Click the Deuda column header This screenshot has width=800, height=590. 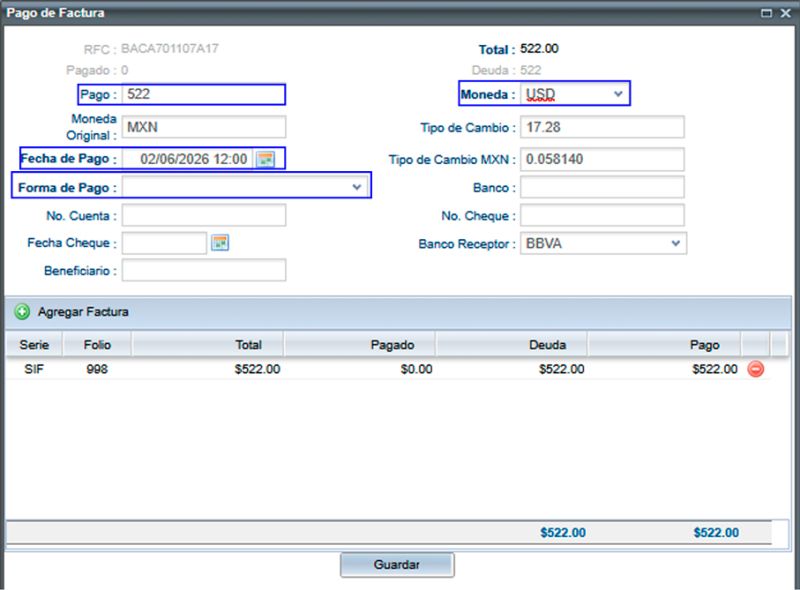[511, 345]
